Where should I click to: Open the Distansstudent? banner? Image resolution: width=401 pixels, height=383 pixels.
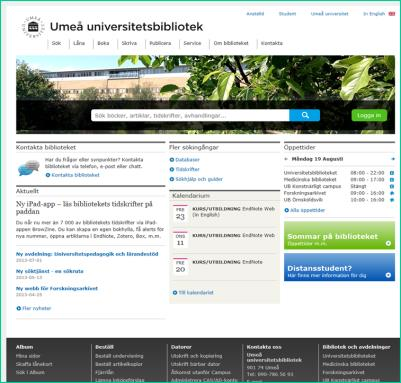(339, 267)
